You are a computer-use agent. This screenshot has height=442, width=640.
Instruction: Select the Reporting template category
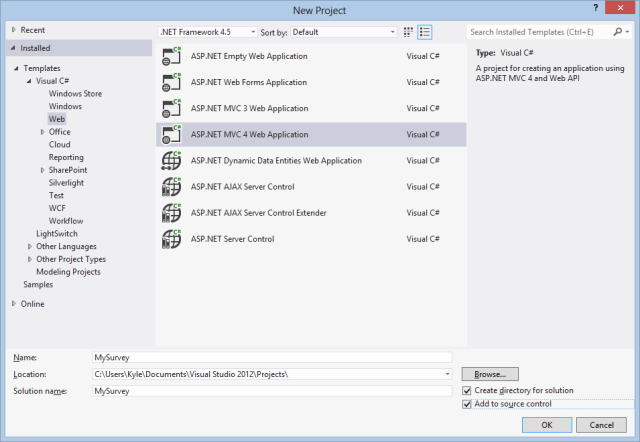(66, 157)
